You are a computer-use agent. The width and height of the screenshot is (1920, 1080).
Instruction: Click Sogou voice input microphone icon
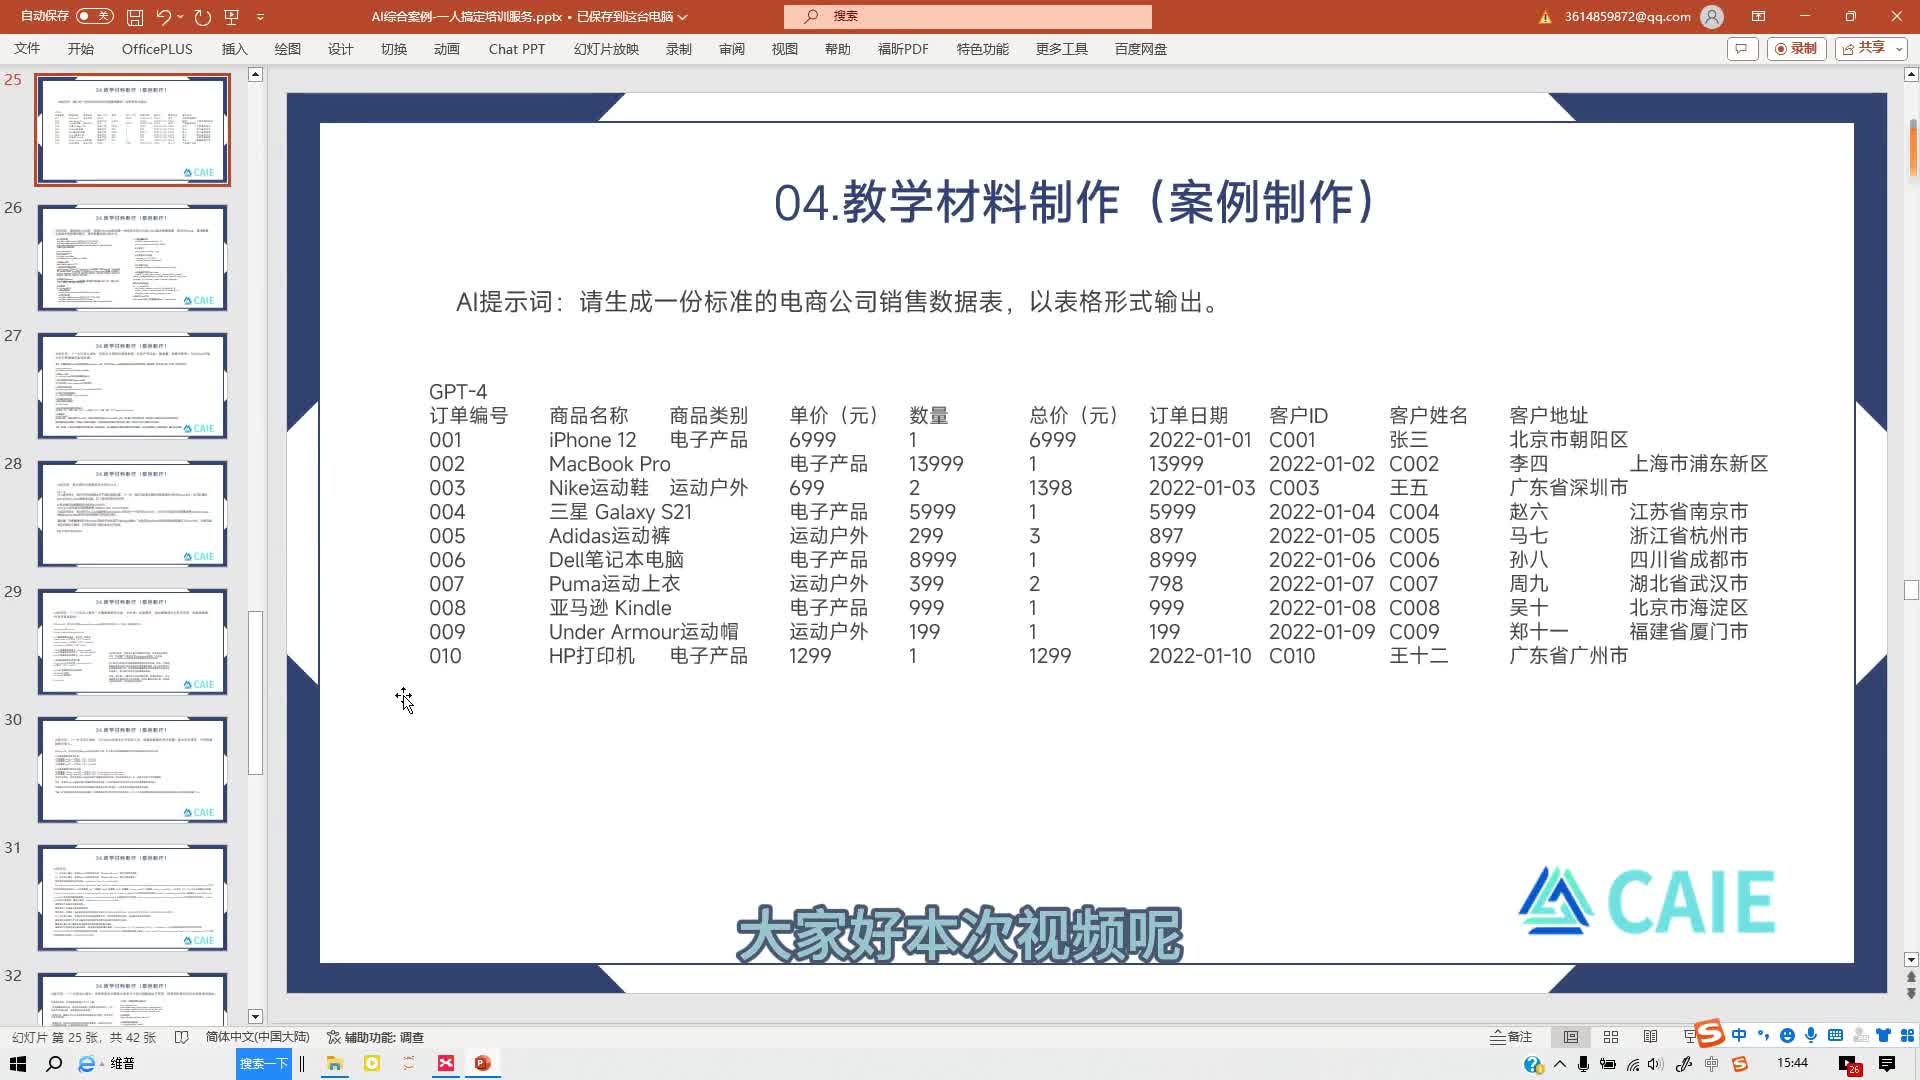tap(1811, 1036)
